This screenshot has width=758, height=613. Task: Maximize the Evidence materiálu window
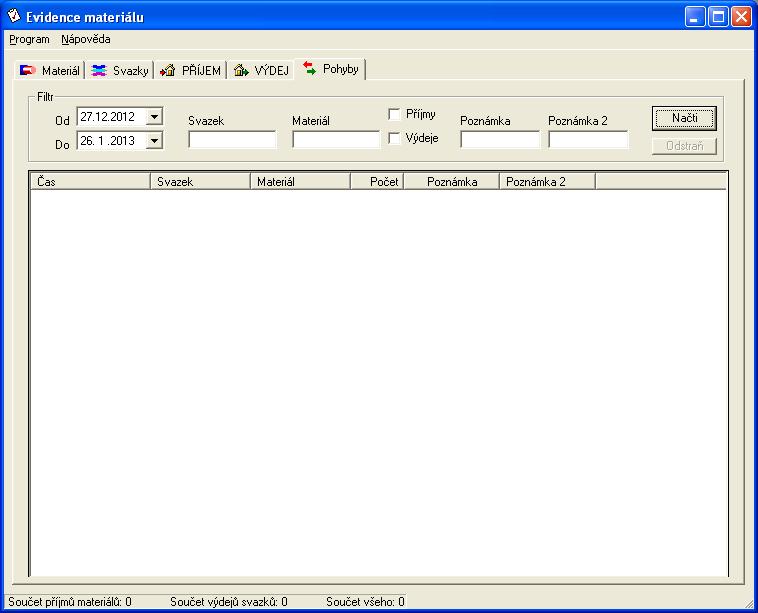[718, 17]
